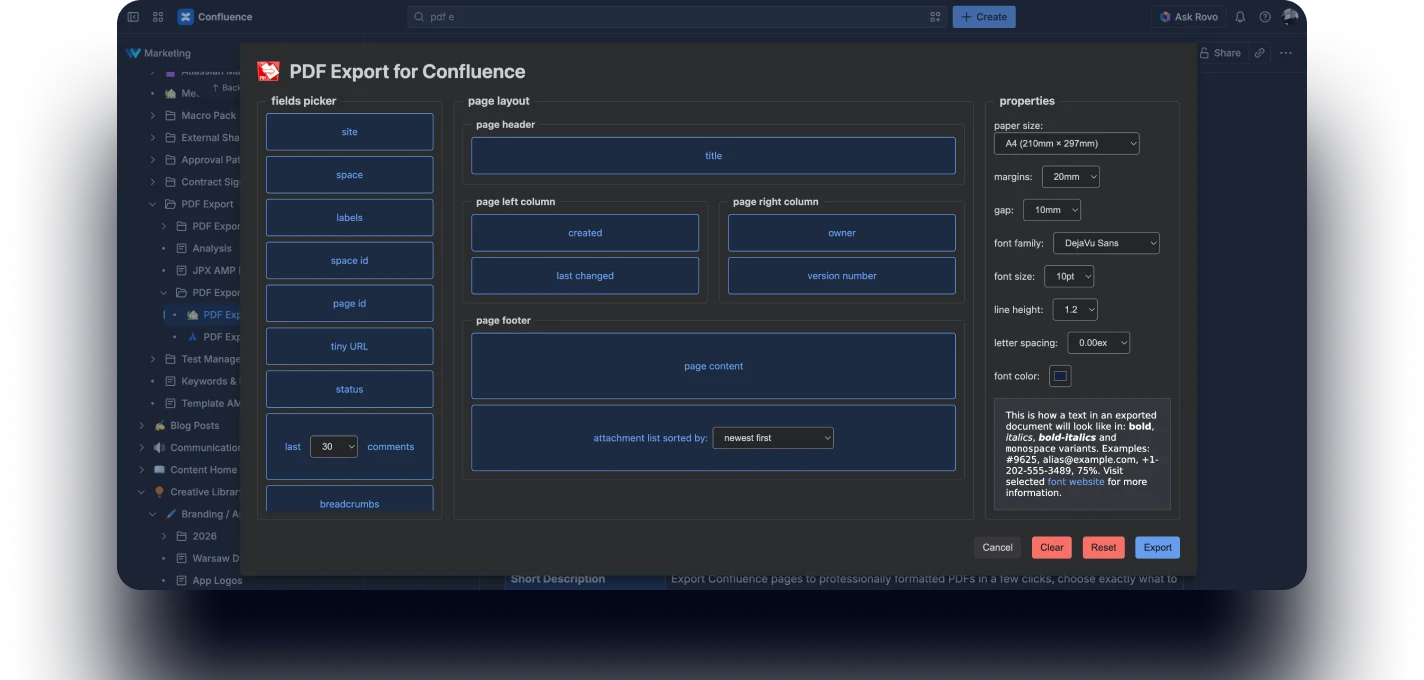Open the help question mark icon

pyautogui.click(x=1265, y=17)
